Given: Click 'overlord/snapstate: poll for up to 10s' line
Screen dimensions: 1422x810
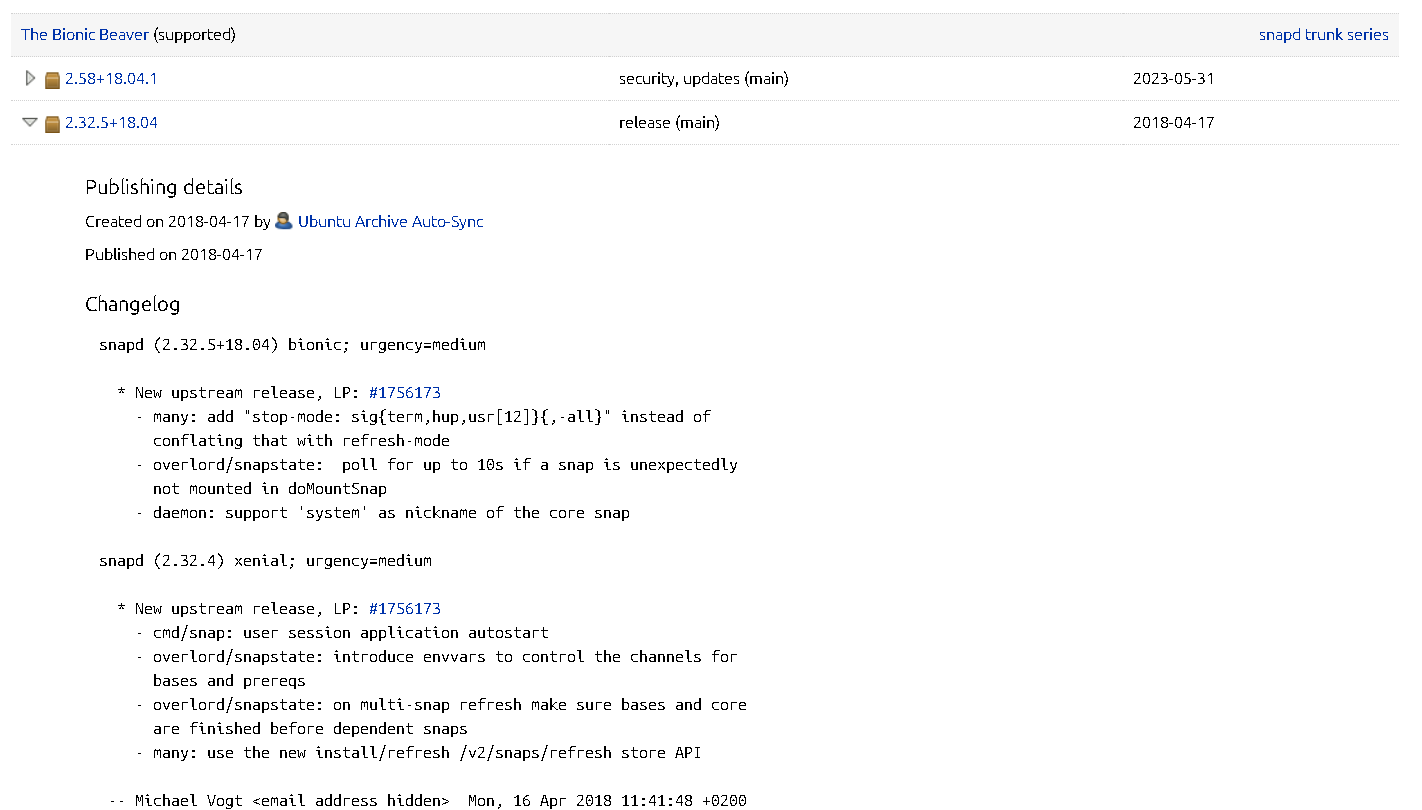Looking at the screenshot, I should pos(436,464).
